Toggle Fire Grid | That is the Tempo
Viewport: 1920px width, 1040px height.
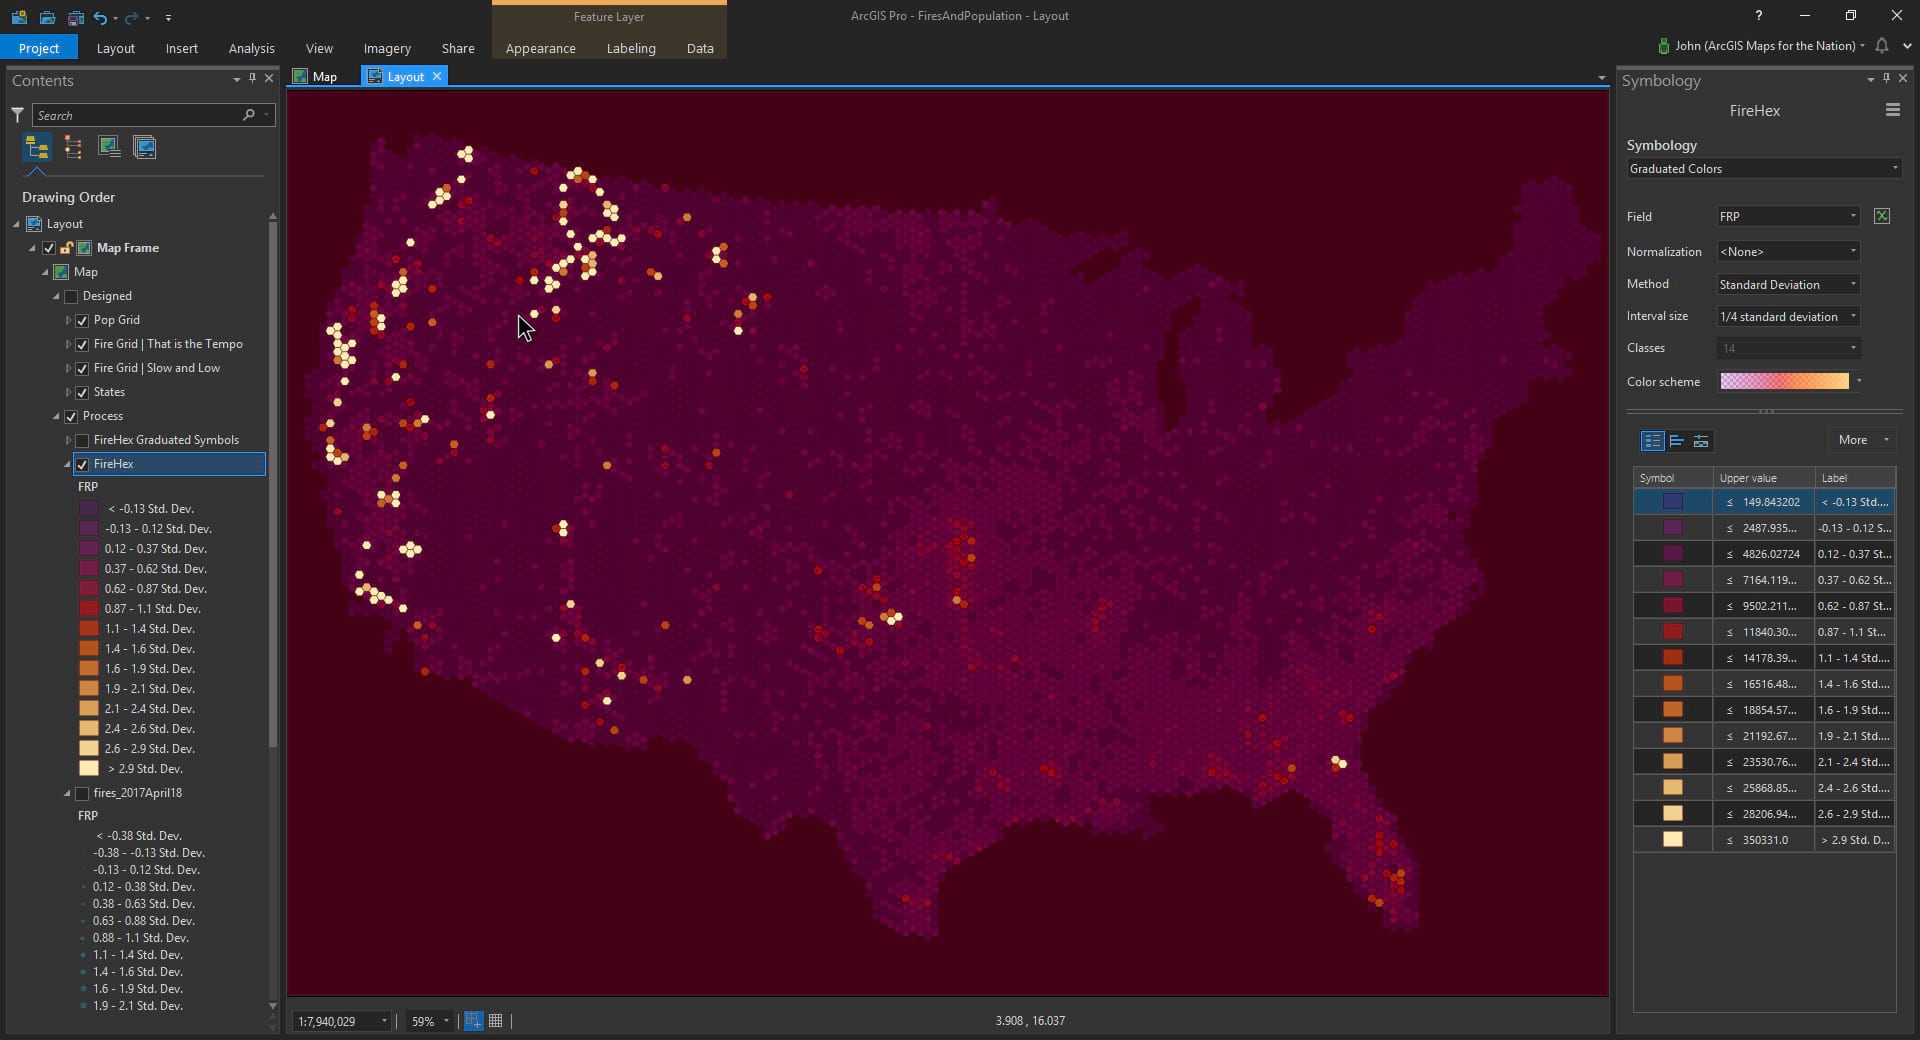click(82, 344)
